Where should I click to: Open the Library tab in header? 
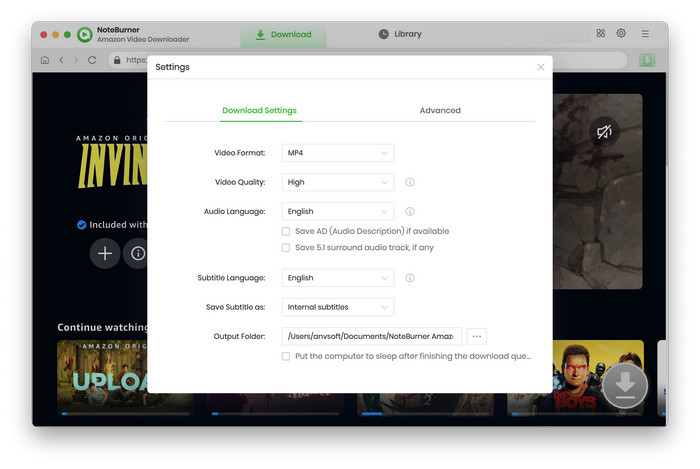[x=400, y=34]
